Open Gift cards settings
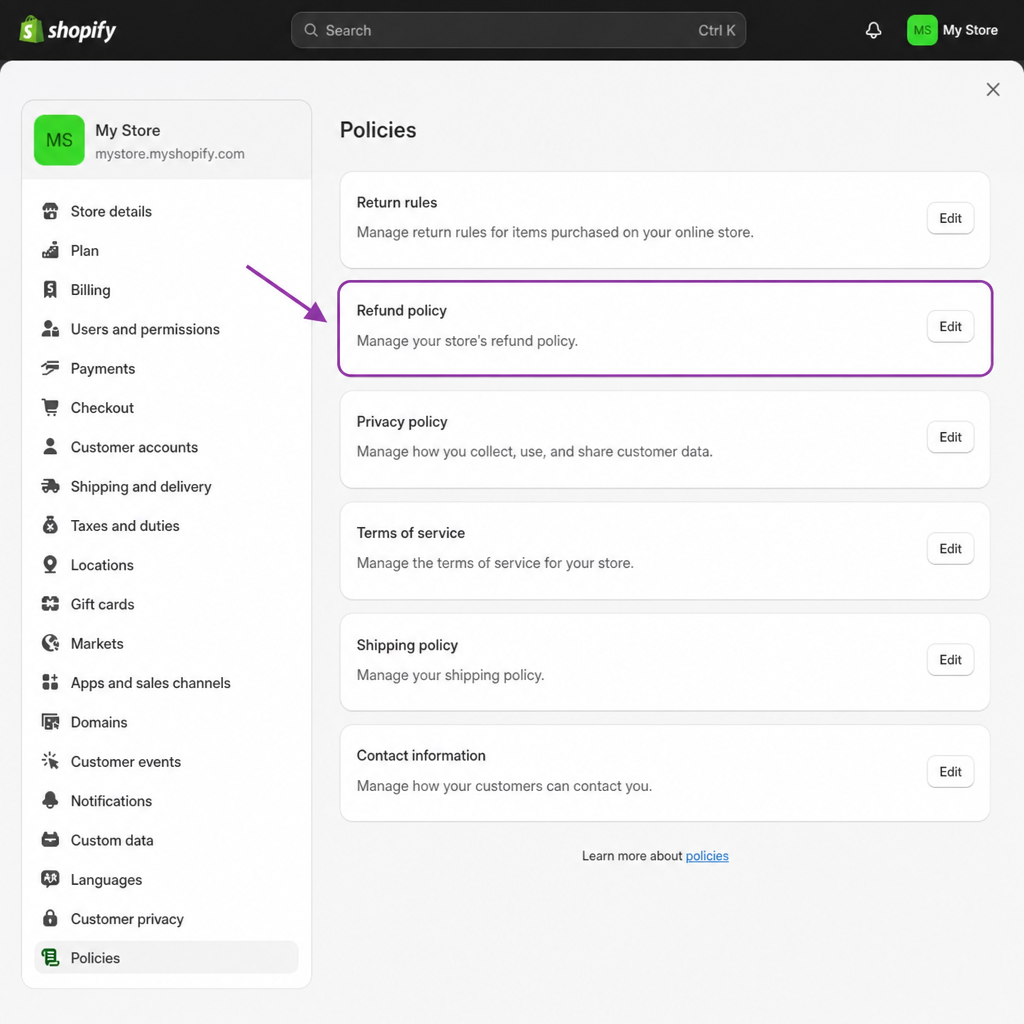This screenshot has width=1024, height=1024. pos(167,604)
